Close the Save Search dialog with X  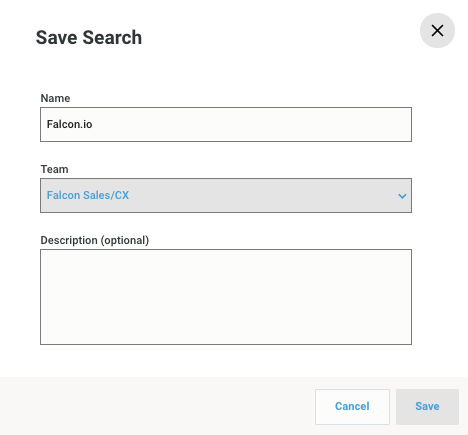tap(437, 31)
